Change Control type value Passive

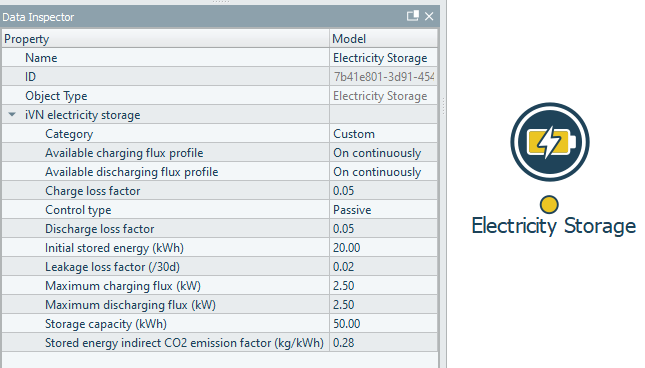(x=383, y=210)
